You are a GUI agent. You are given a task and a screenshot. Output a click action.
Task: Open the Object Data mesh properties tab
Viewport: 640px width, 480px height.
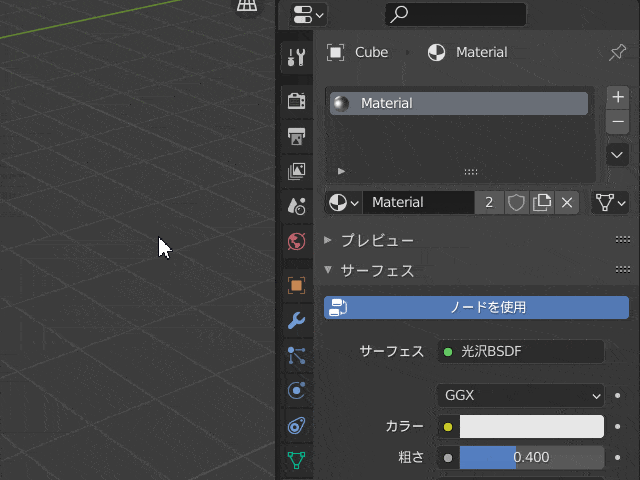pyautogui.click(x=296, y=460)
